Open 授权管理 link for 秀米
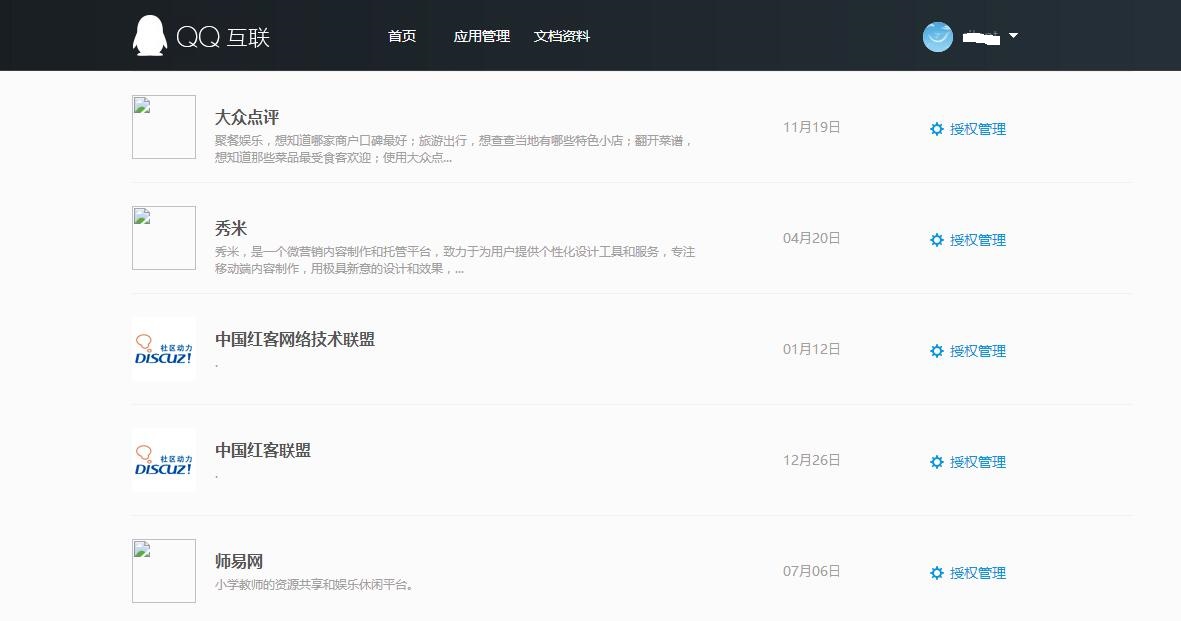 [977, 239]
